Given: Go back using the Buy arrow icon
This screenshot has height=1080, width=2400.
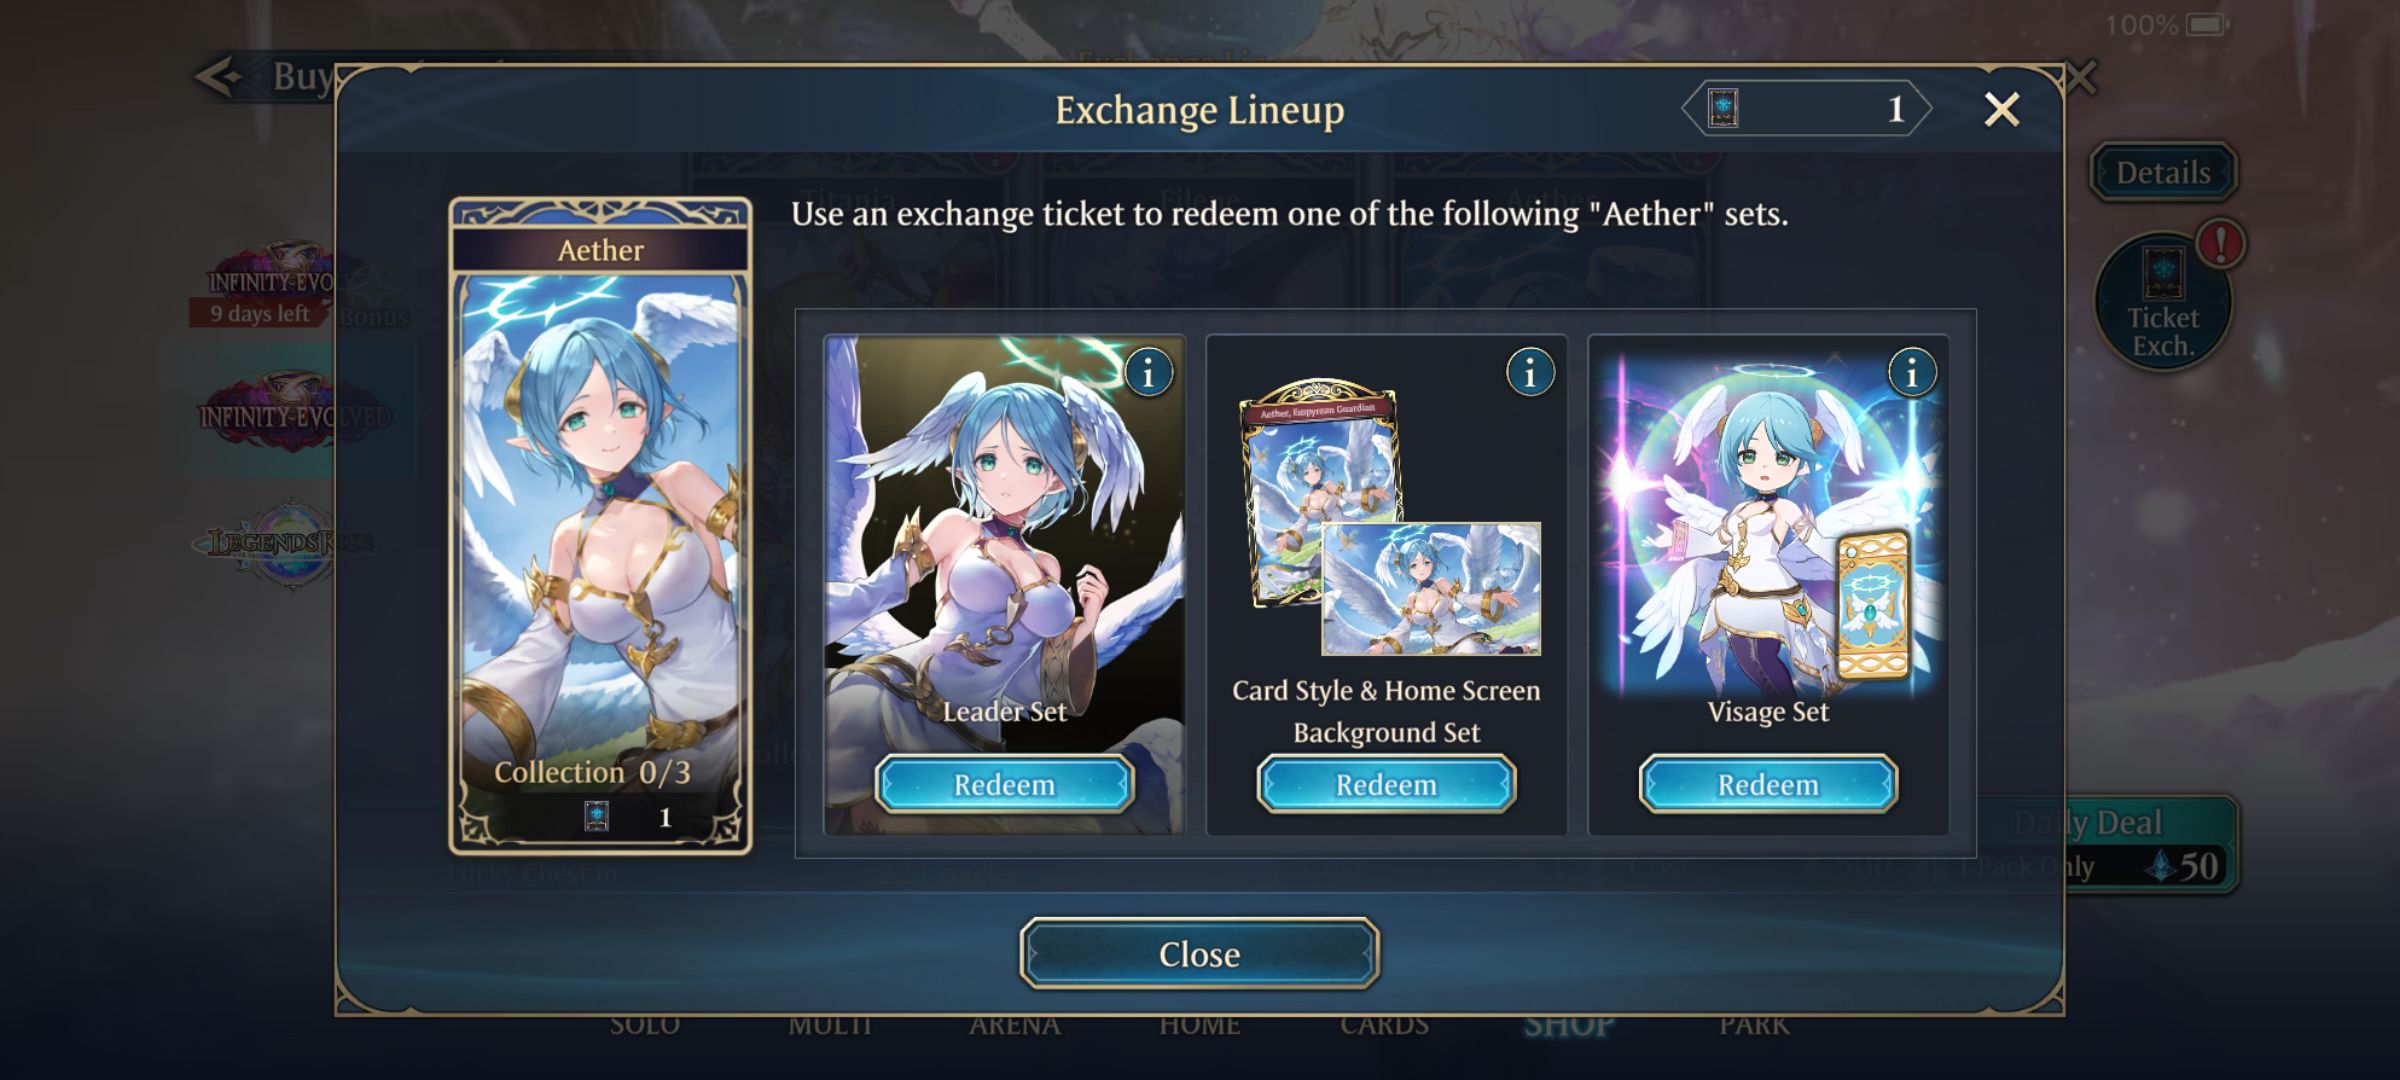Looking at the screenshot, I should [x=218, y=76].
